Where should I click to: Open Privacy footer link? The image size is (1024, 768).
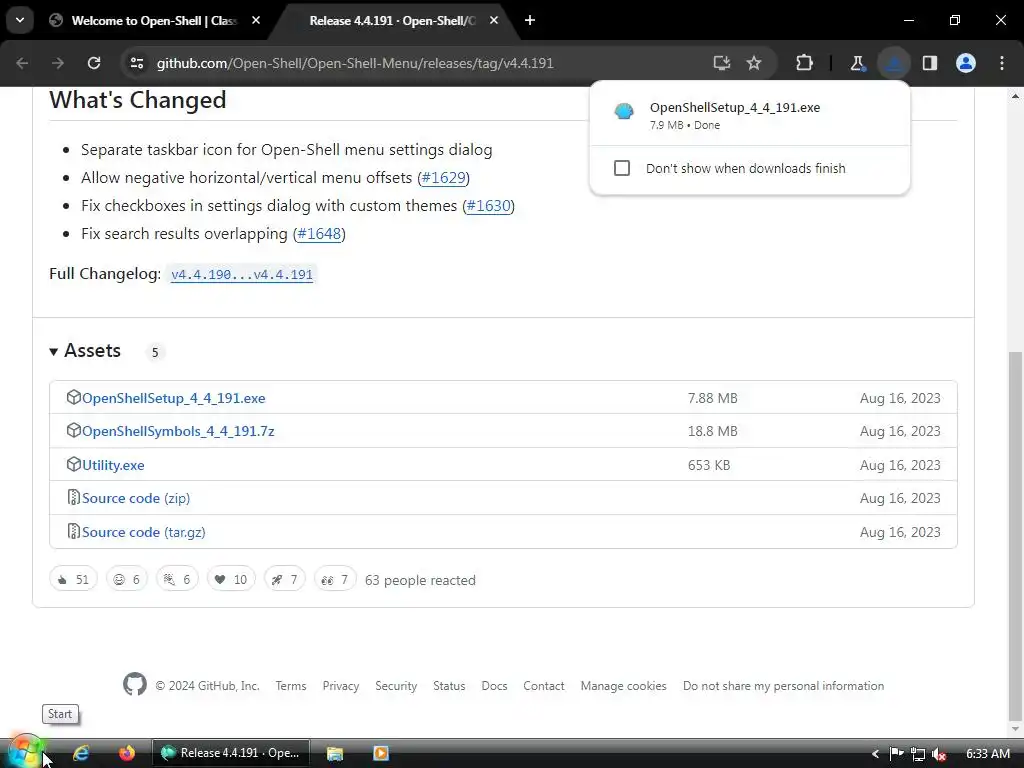(341, 686)
